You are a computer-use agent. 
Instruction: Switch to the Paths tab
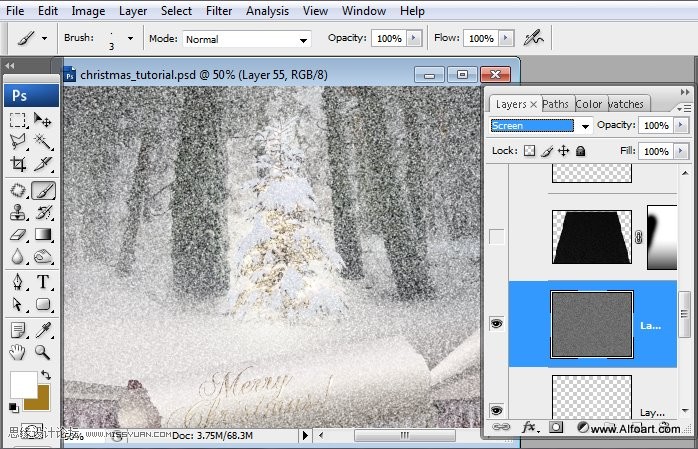coord(556,104)
